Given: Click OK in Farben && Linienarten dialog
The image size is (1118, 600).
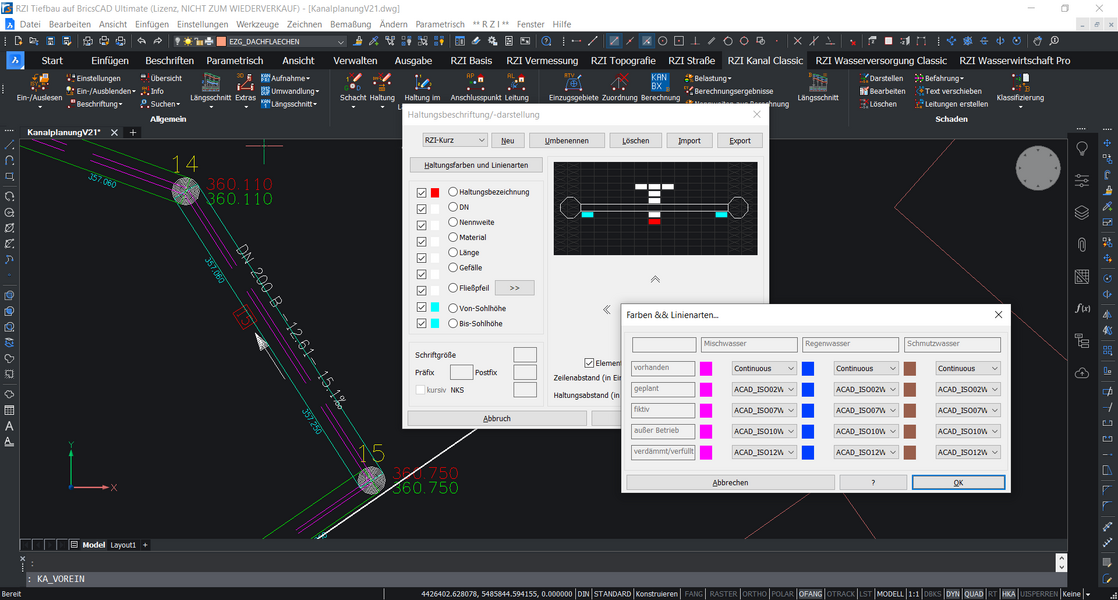Looking at the screenshot, I should (x=957, y=482).
